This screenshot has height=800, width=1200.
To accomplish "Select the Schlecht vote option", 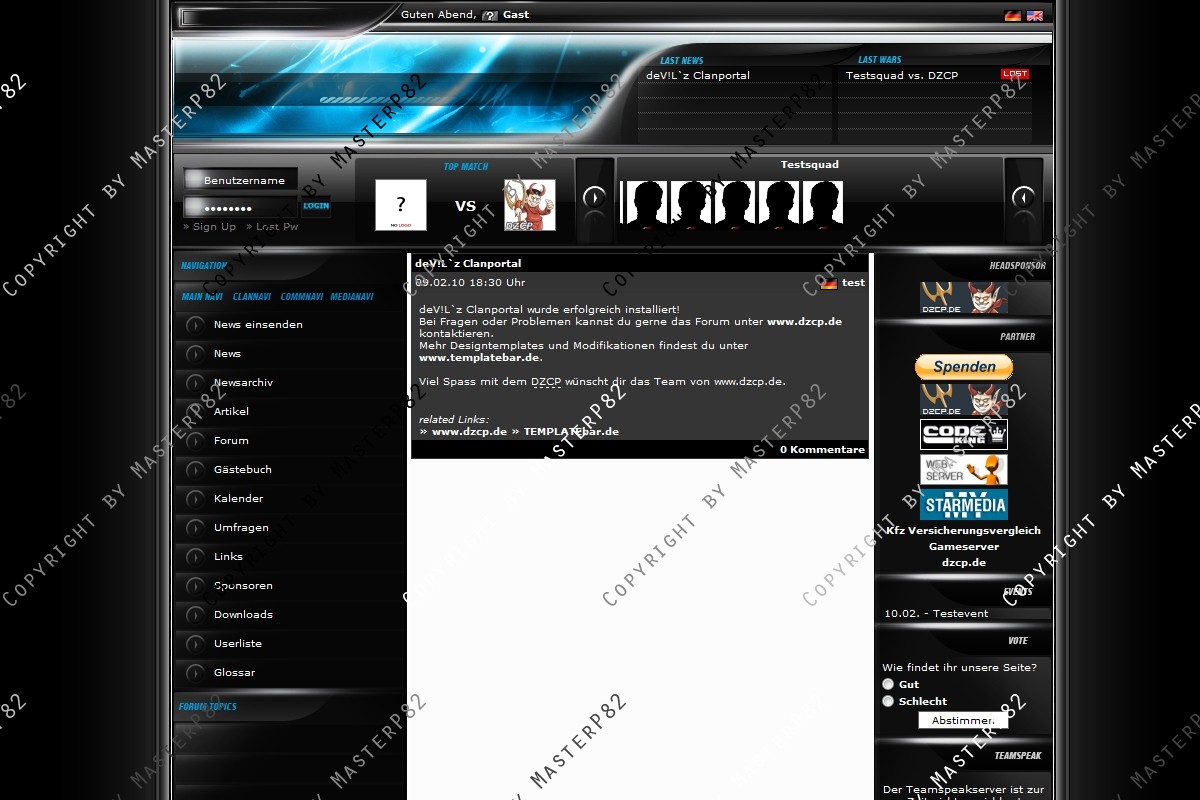I will [888, 701].
